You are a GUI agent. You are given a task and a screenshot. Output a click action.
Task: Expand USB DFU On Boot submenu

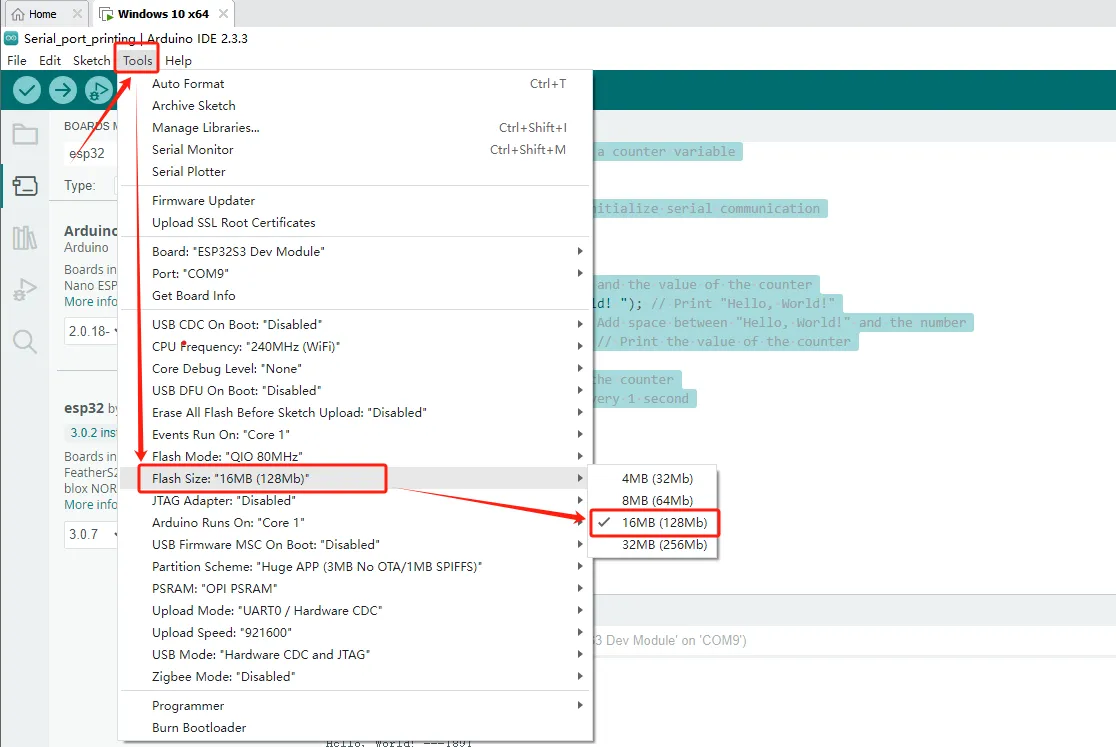point(355,391)
